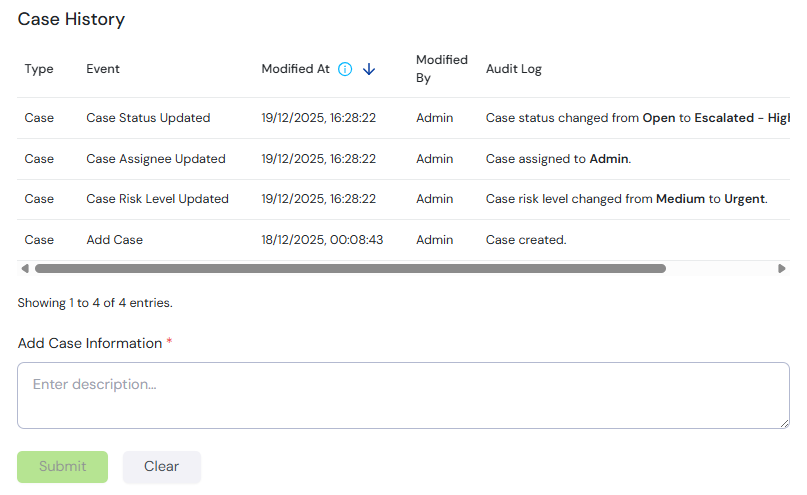The width and height of the screenshot is (807, 495).
Task: Click Admin in the Case Status Updated row
Action: [435, 118]
